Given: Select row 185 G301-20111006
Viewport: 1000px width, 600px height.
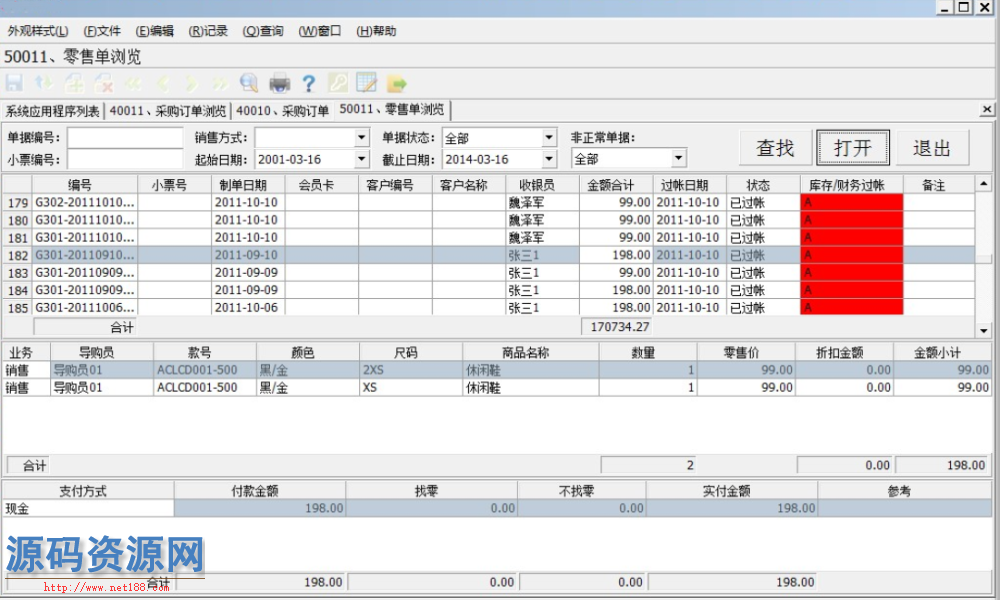Looking at the screenshot, I should [488, 307].
